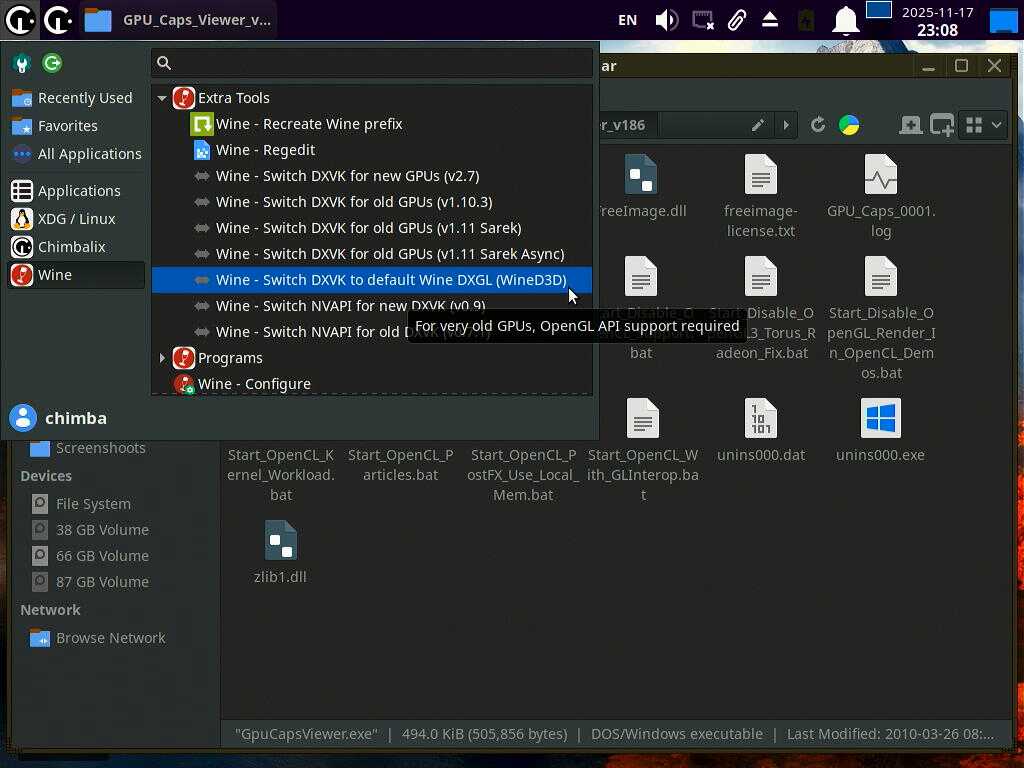Screen dimensions: 1024x768
Task: Click the Programs wine icon
Action: 184,358
